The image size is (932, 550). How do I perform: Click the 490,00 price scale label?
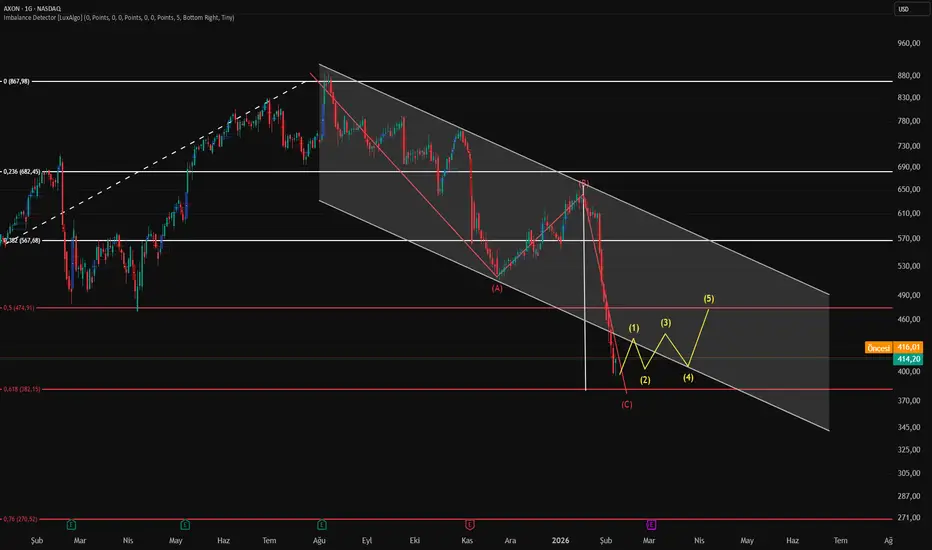pos(908,295)
